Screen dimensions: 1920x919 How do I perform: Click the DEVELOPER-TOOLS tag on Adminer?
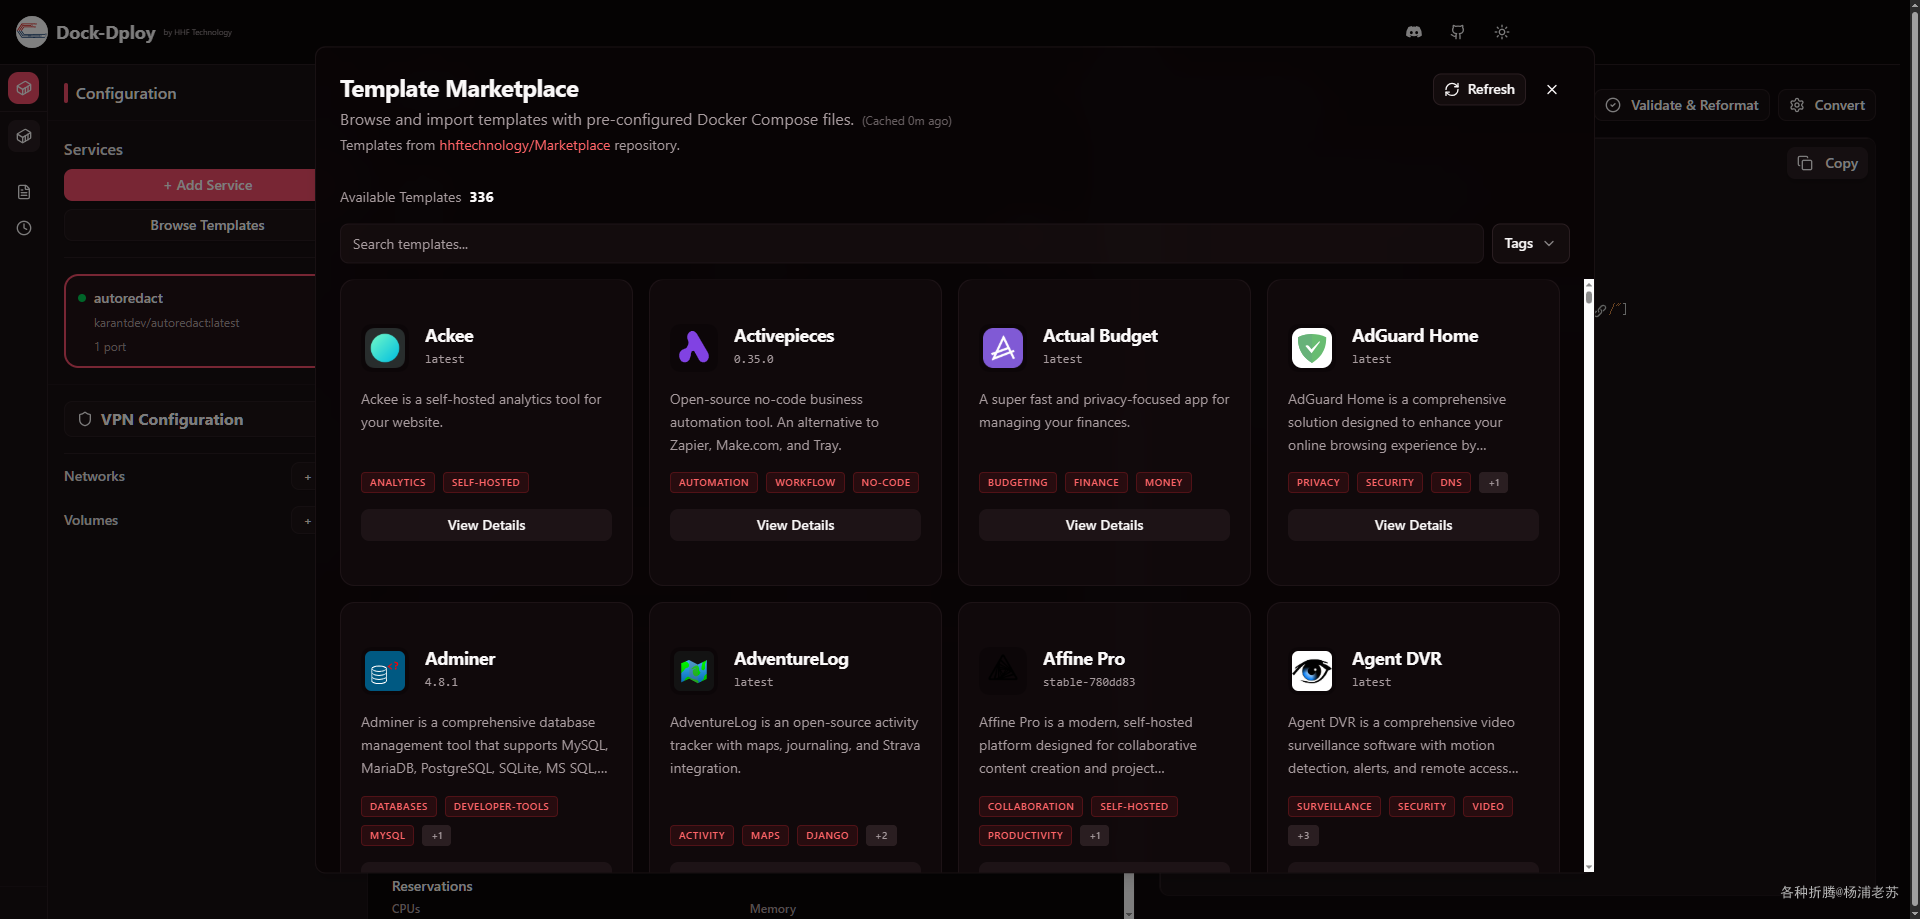pos(501,806)
